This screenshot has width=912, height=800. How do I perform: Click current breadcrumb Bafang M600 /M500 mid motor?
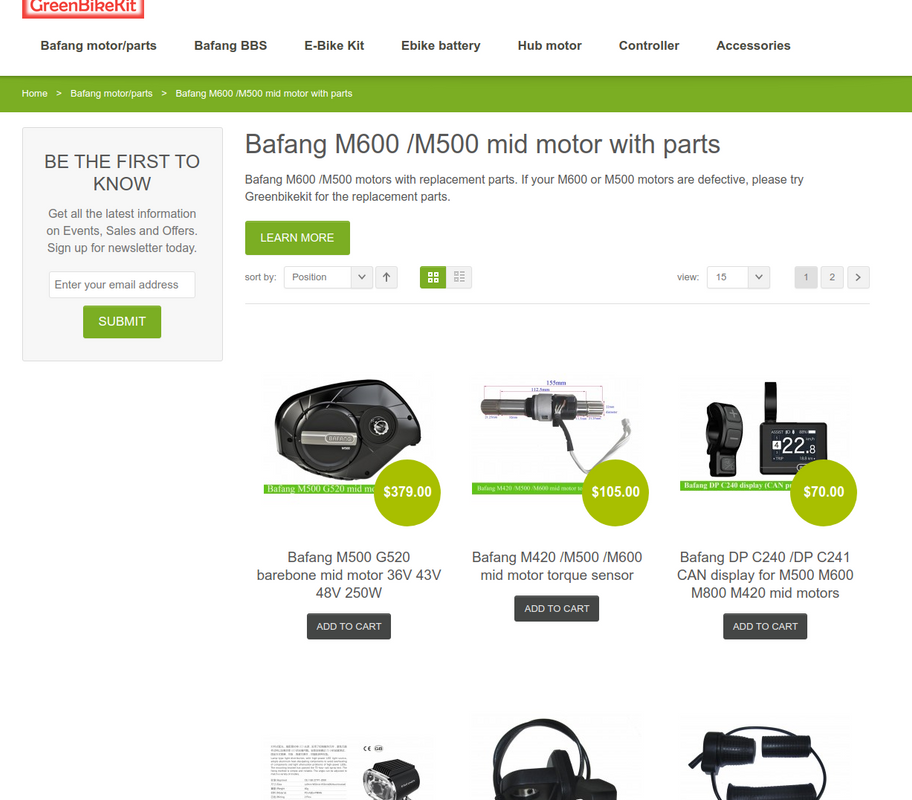pyautogui.click(x=263, y=94)
